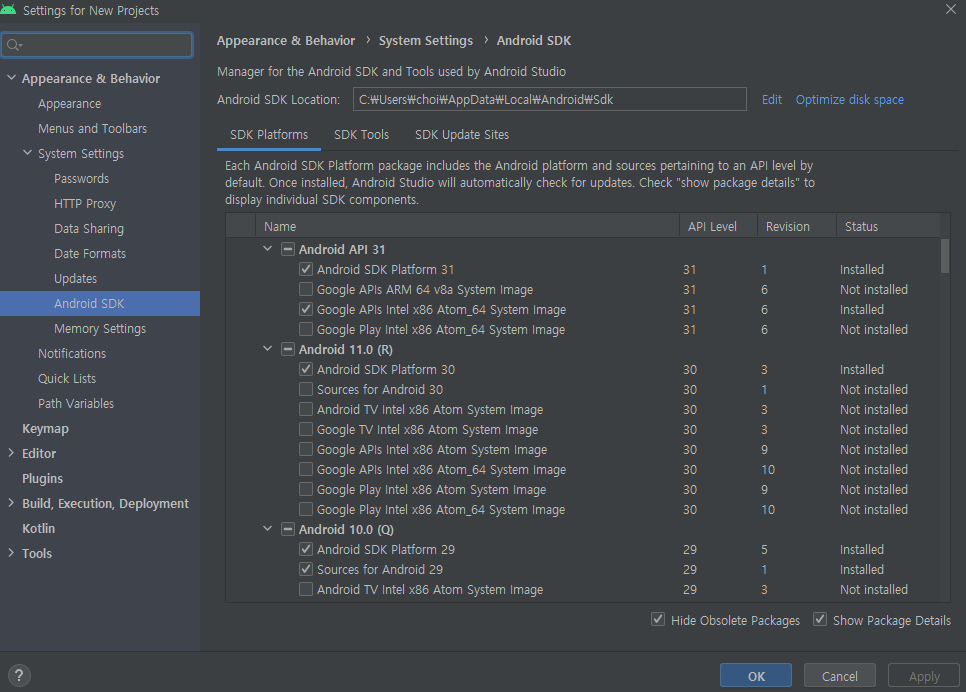Check Google APIs ARM 64 v8a System Image
Viewport: 966px width, 692px height.
[306, 289]
